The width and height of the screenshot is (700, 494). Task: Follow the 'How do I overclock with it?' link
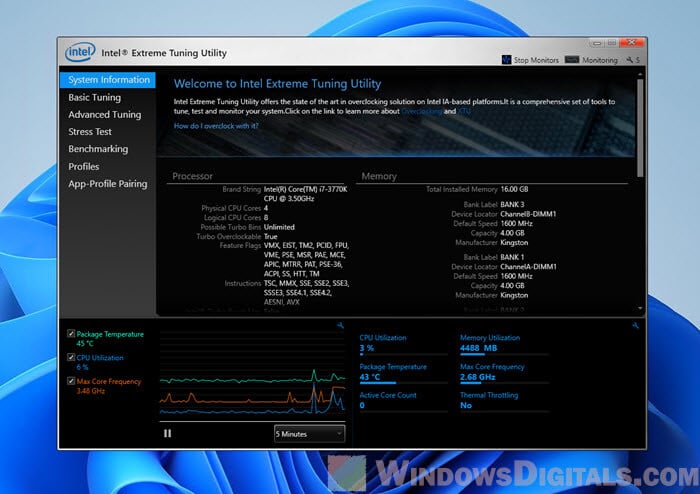click(216, 126)
